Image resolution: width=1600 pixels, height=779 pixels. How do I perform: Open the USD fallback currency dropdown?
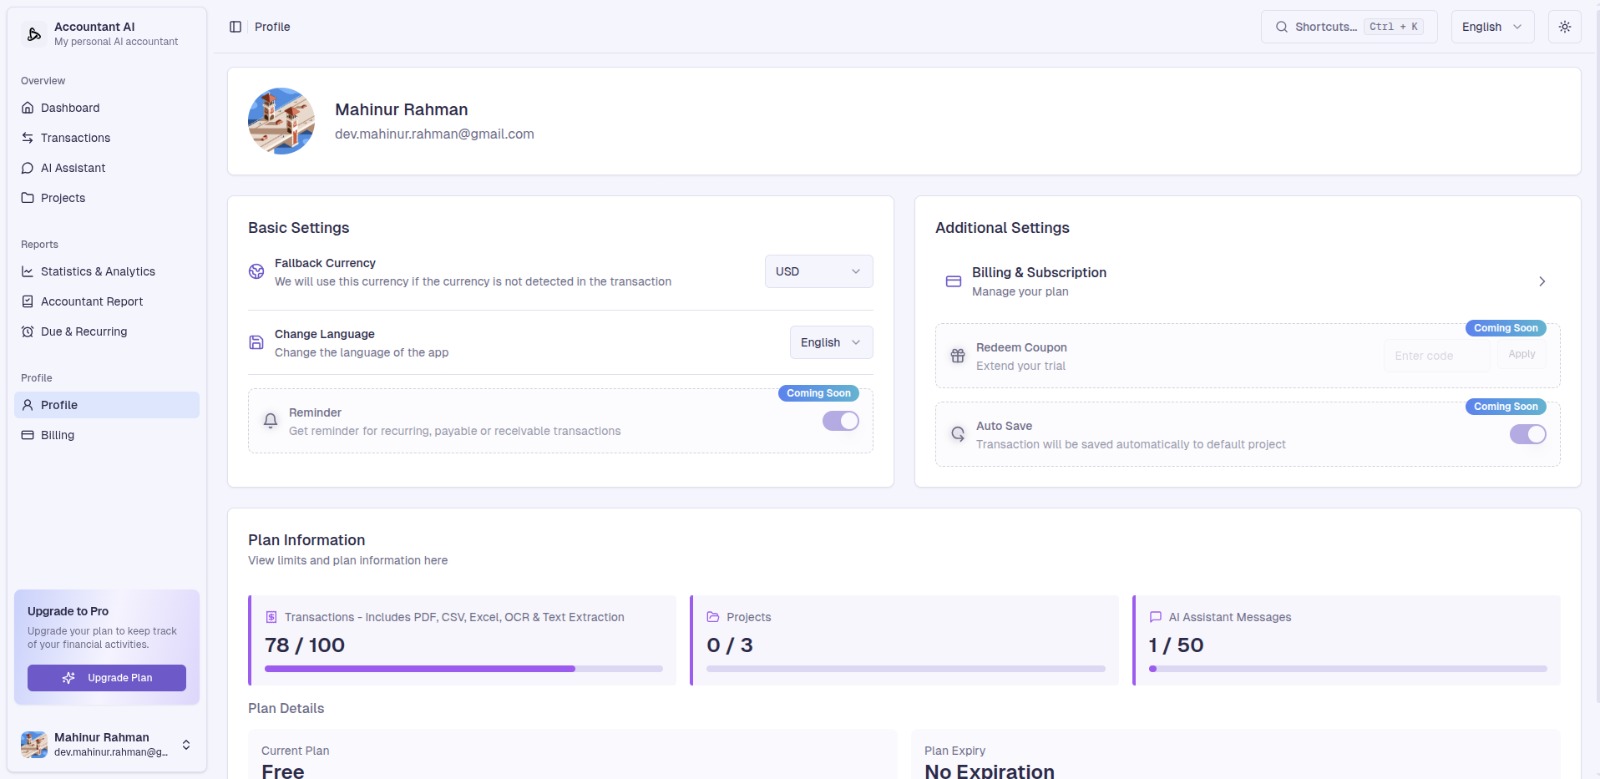[819, 272]
